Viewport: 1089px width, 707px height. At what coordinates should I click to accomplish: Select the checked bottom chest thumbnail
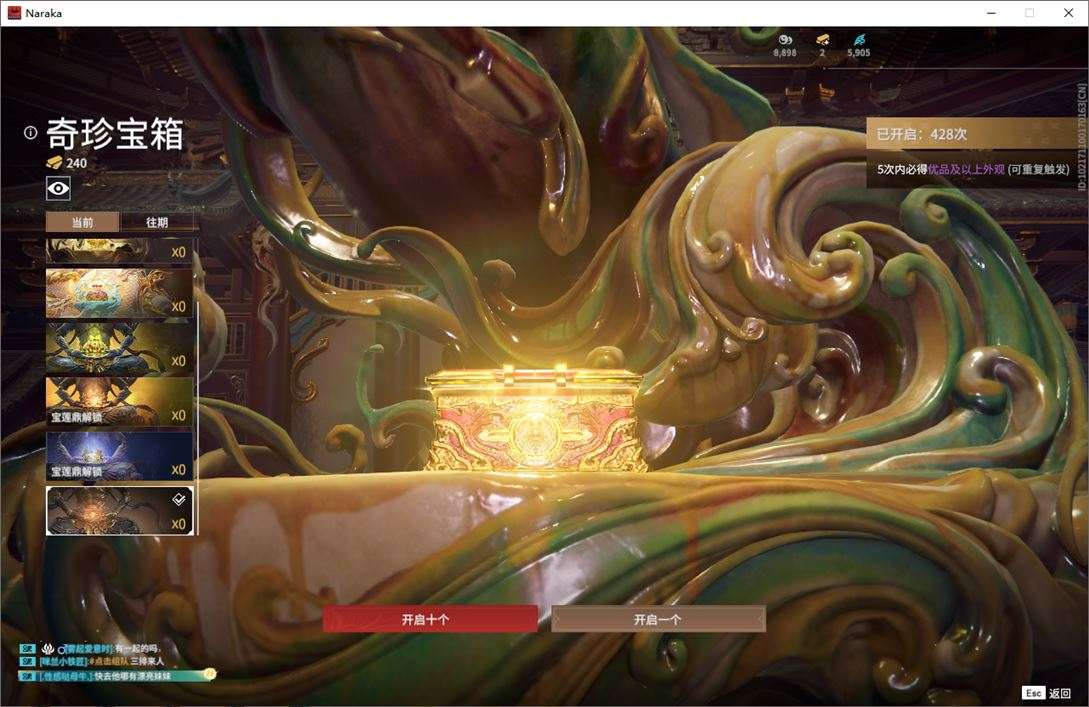[x=119, y=510]
